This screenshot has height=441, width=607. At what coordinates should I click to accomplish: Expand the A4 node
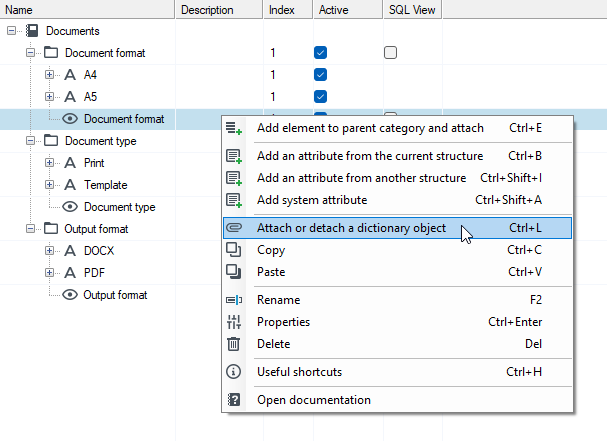tap(49, 75)
